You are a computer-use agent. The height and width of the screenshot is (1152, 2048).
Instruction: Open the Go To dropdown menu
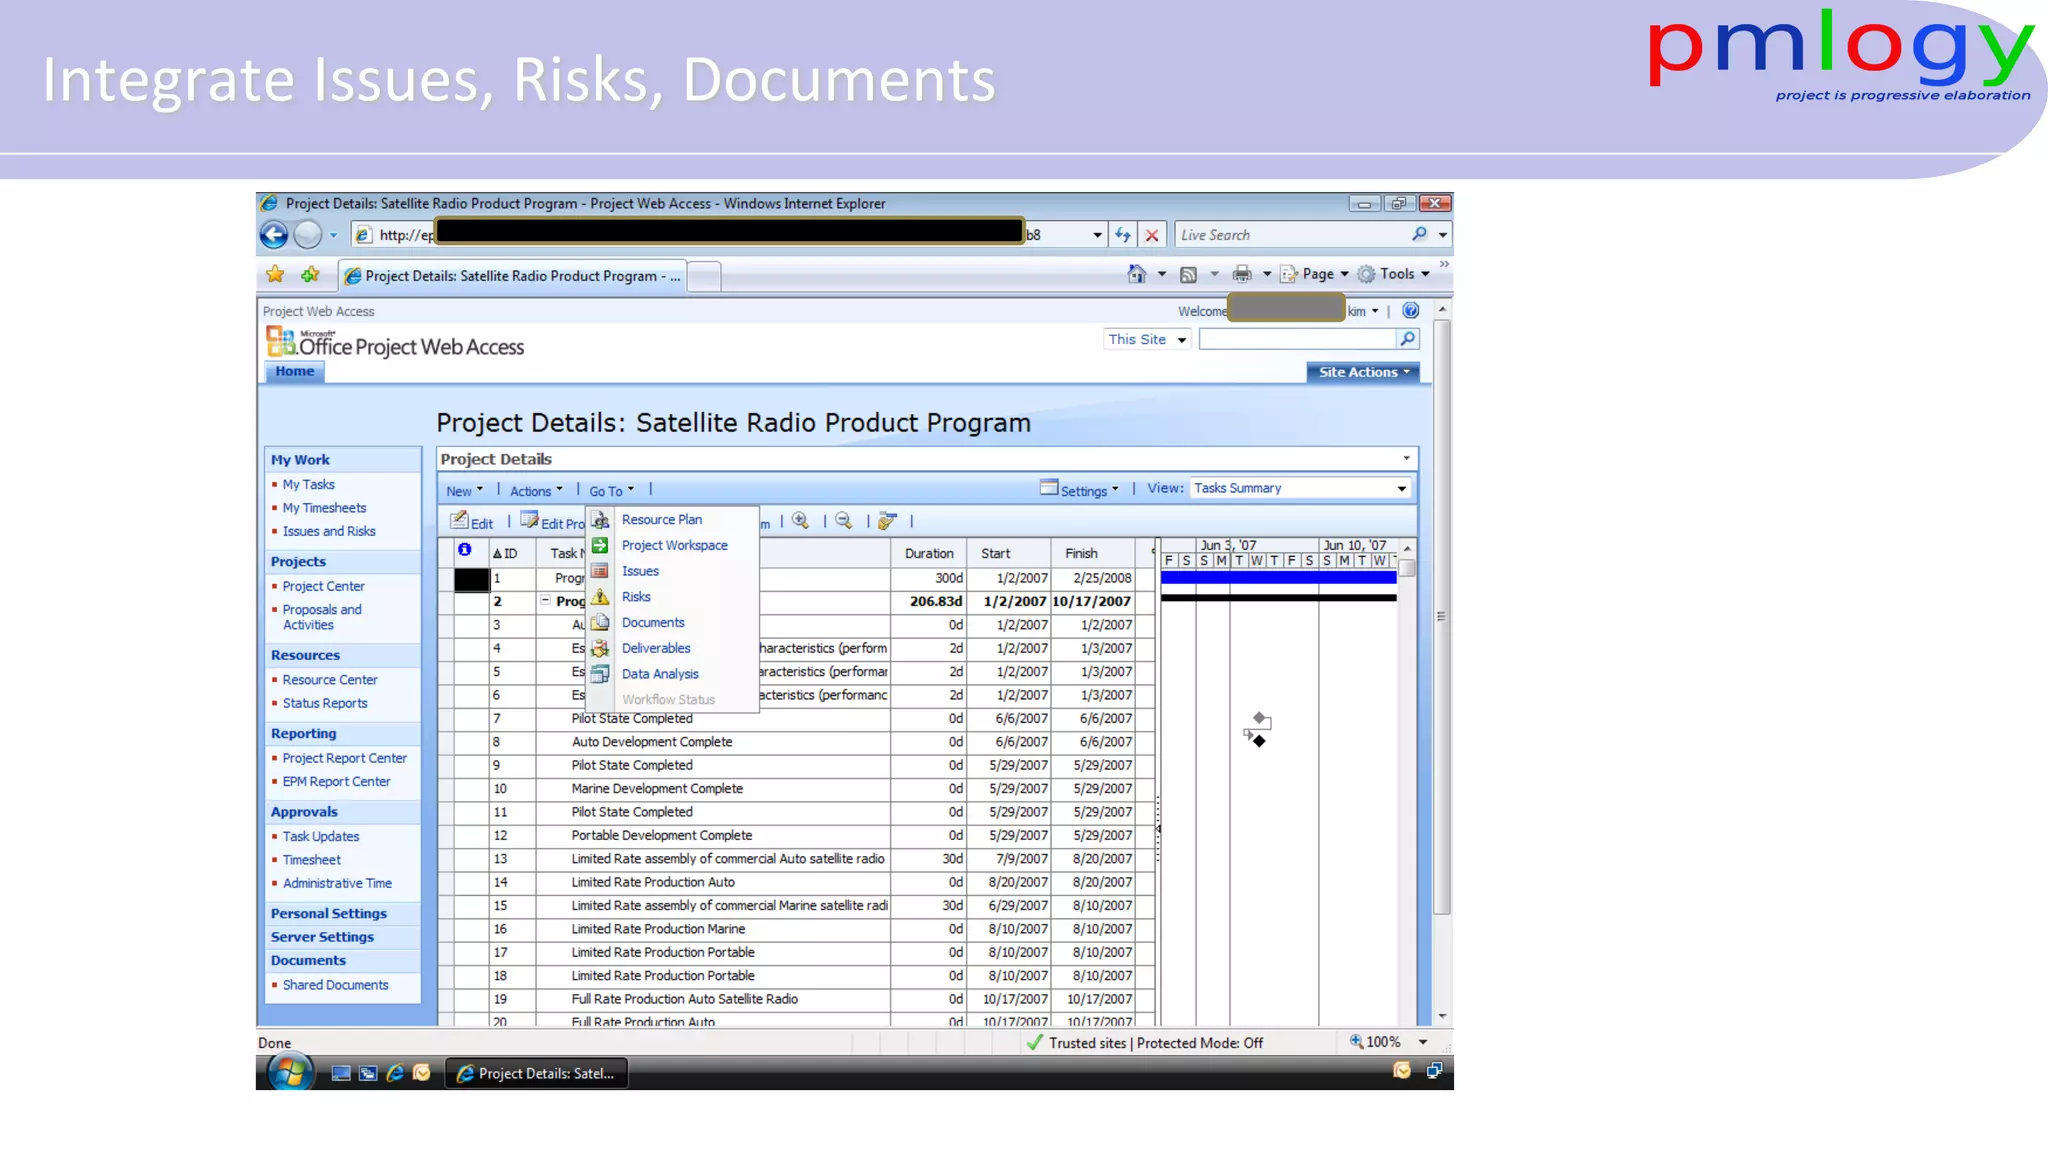click(x=611, y=491)
